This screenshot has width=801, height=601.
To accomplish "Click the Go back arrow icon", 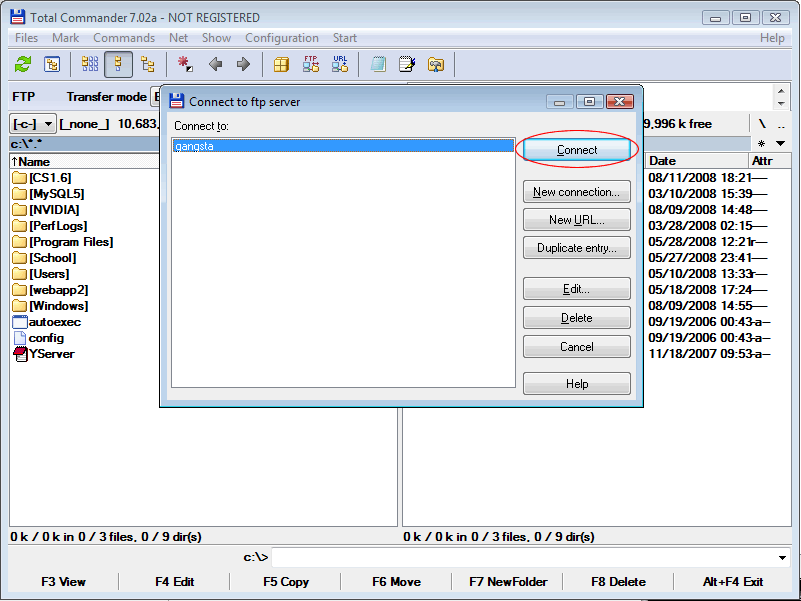I will click(x=215, y=64).
